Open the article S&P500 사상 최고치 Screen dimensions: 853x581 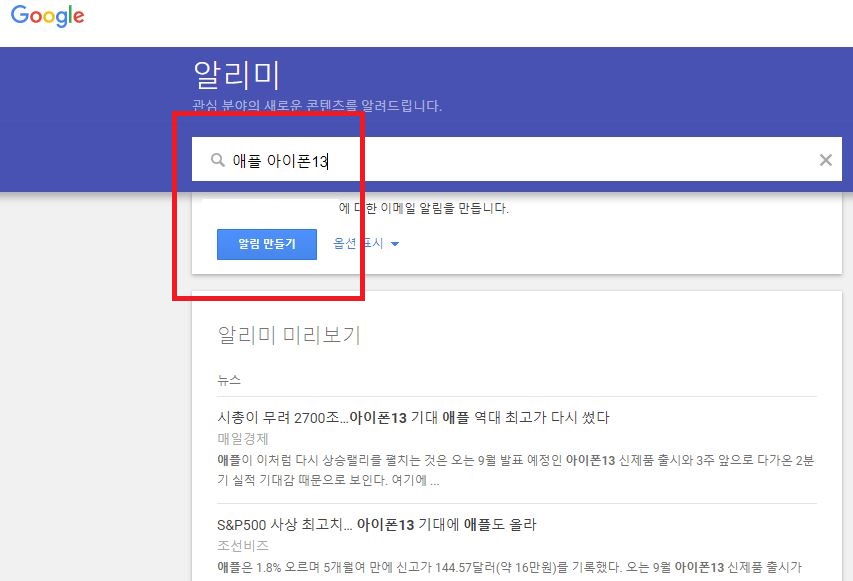(x=376, y=524)
